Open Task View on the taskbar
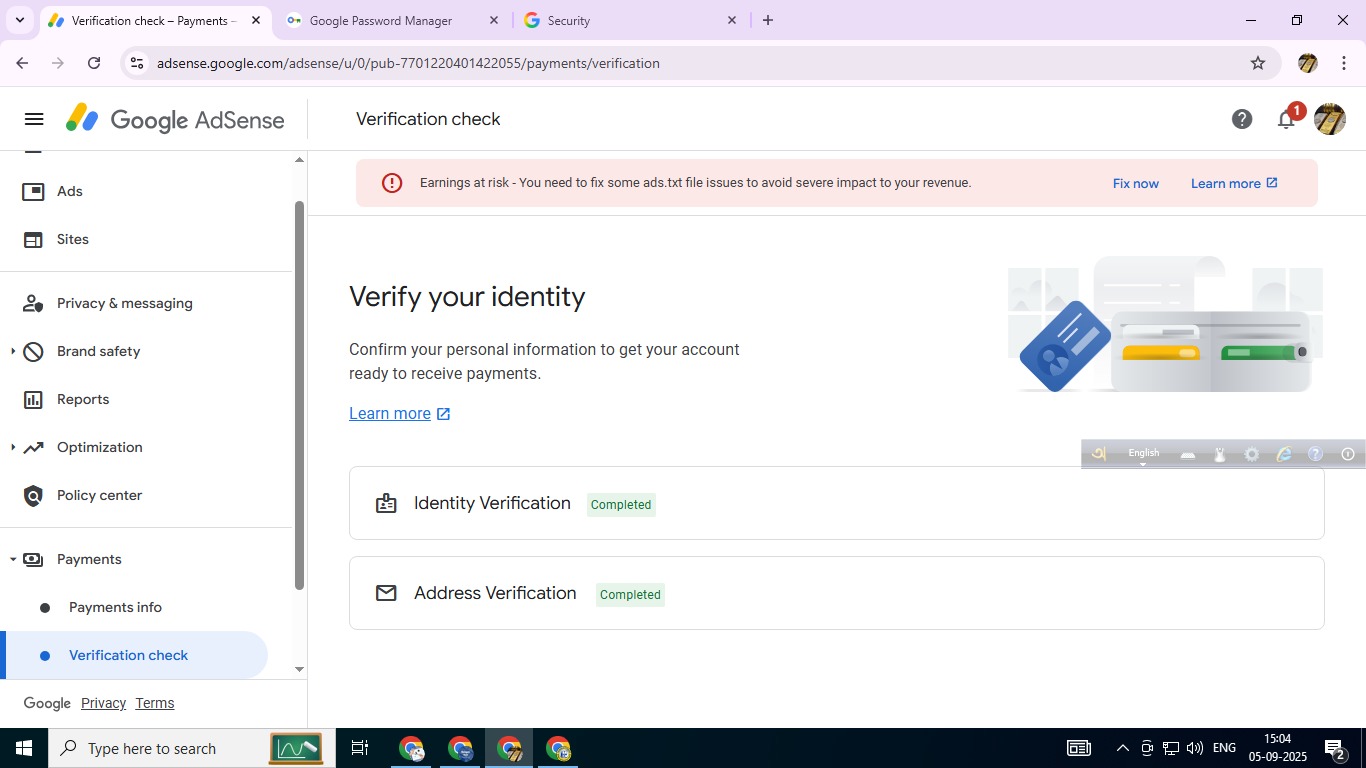Viewport: 1366px width, 768px height. tap(360, 748)
